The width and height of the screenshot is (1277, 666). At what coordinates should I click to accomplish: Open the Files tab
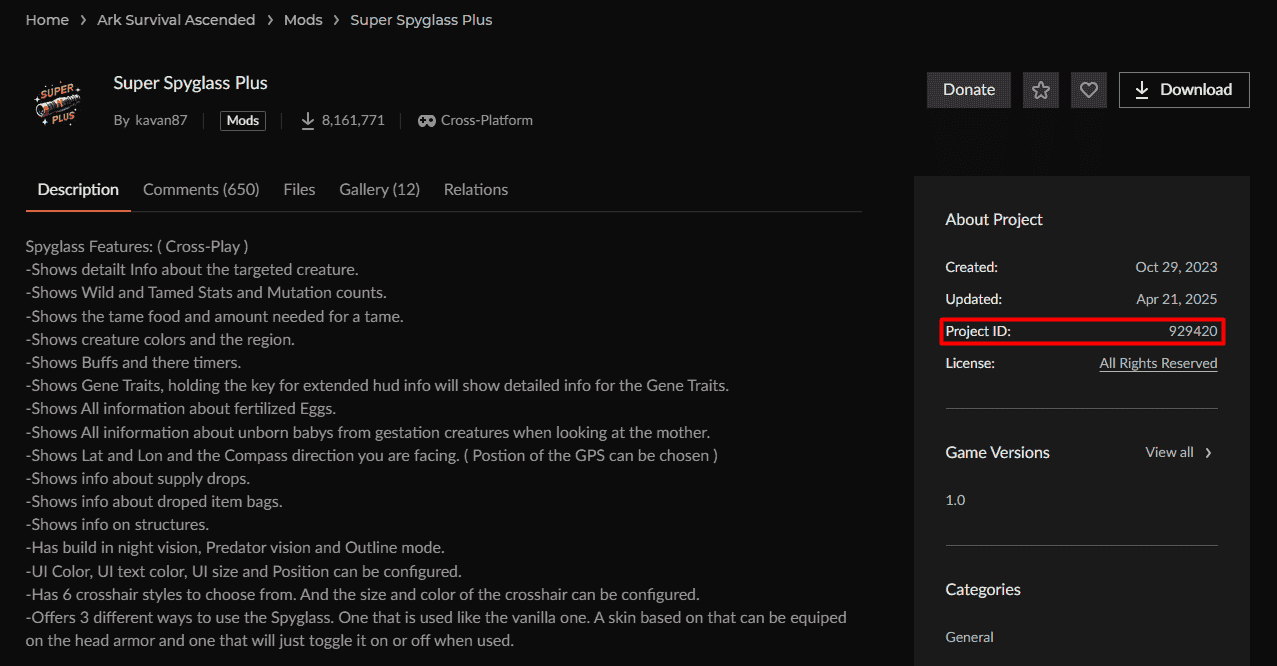click(299, 190)
